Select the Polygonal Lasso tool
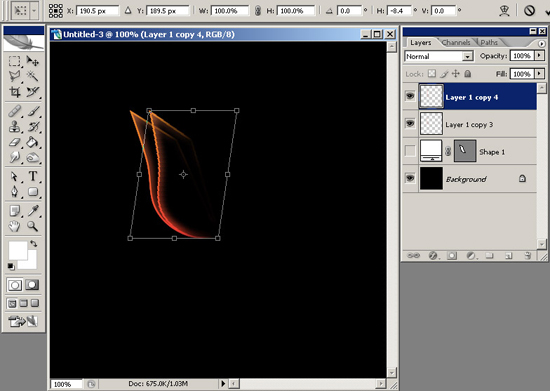Screen dimensions: 550x391 pos(14,76)
